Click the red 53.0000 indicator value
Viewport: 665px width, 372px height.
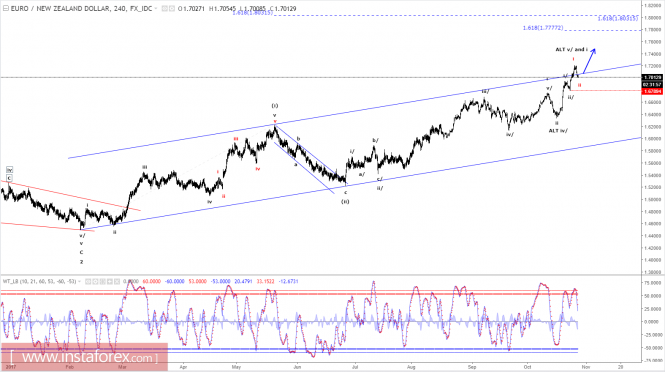197,281
